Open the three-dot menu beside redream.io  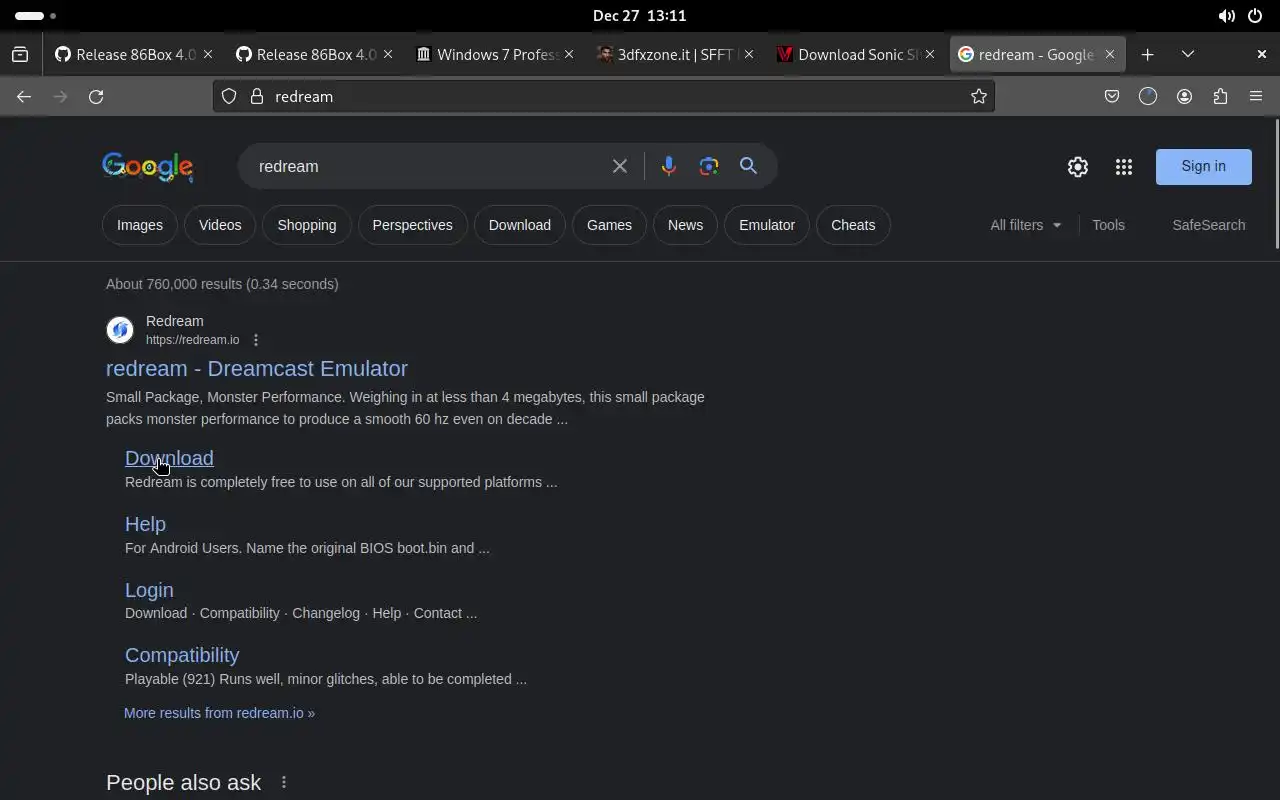(x=256, y=340)
